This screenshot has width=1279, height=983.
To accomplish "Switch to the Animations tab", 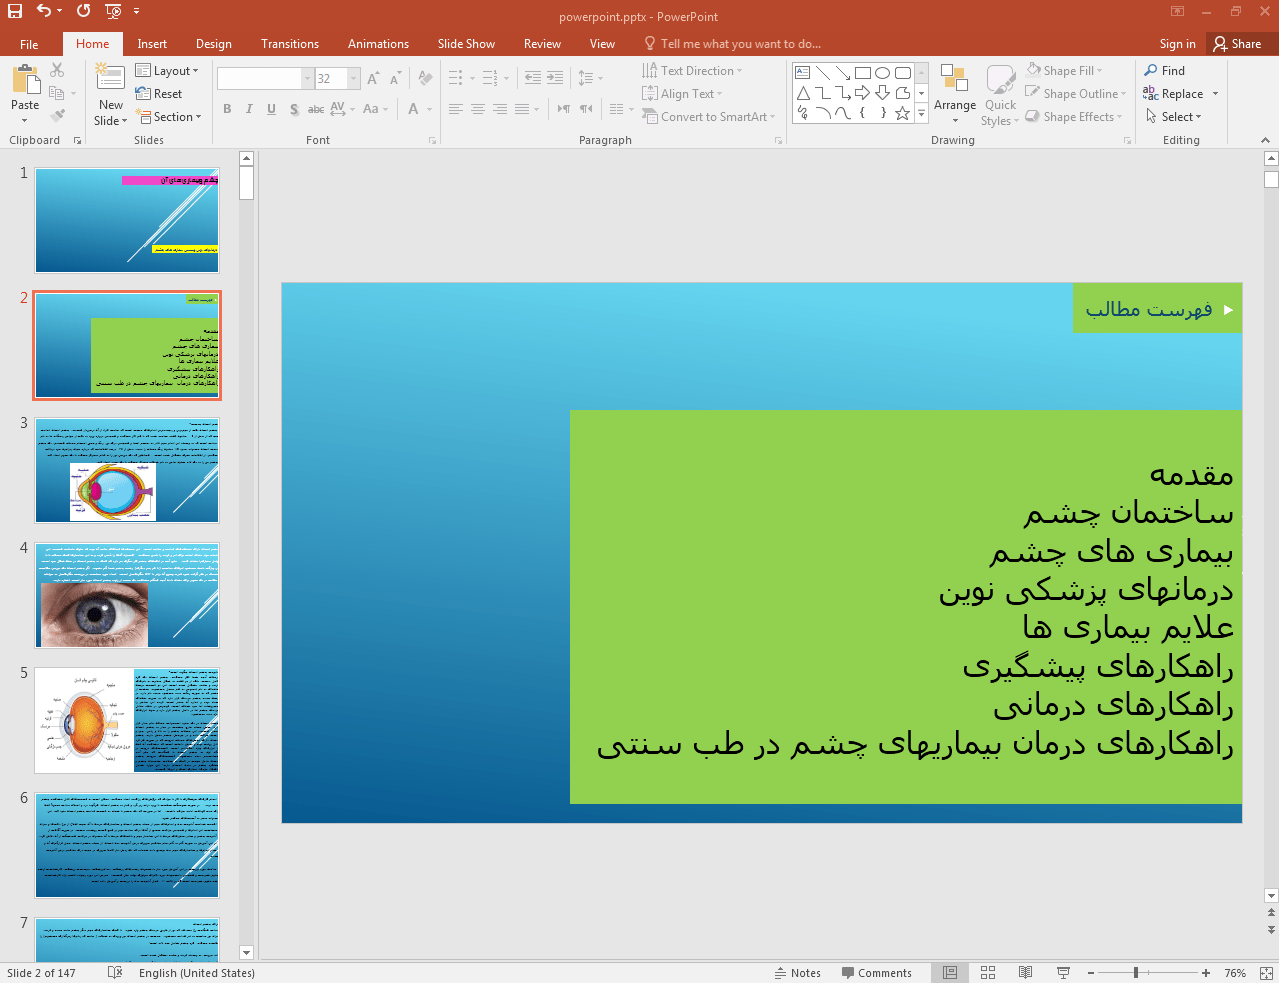I will coord(378,44).
